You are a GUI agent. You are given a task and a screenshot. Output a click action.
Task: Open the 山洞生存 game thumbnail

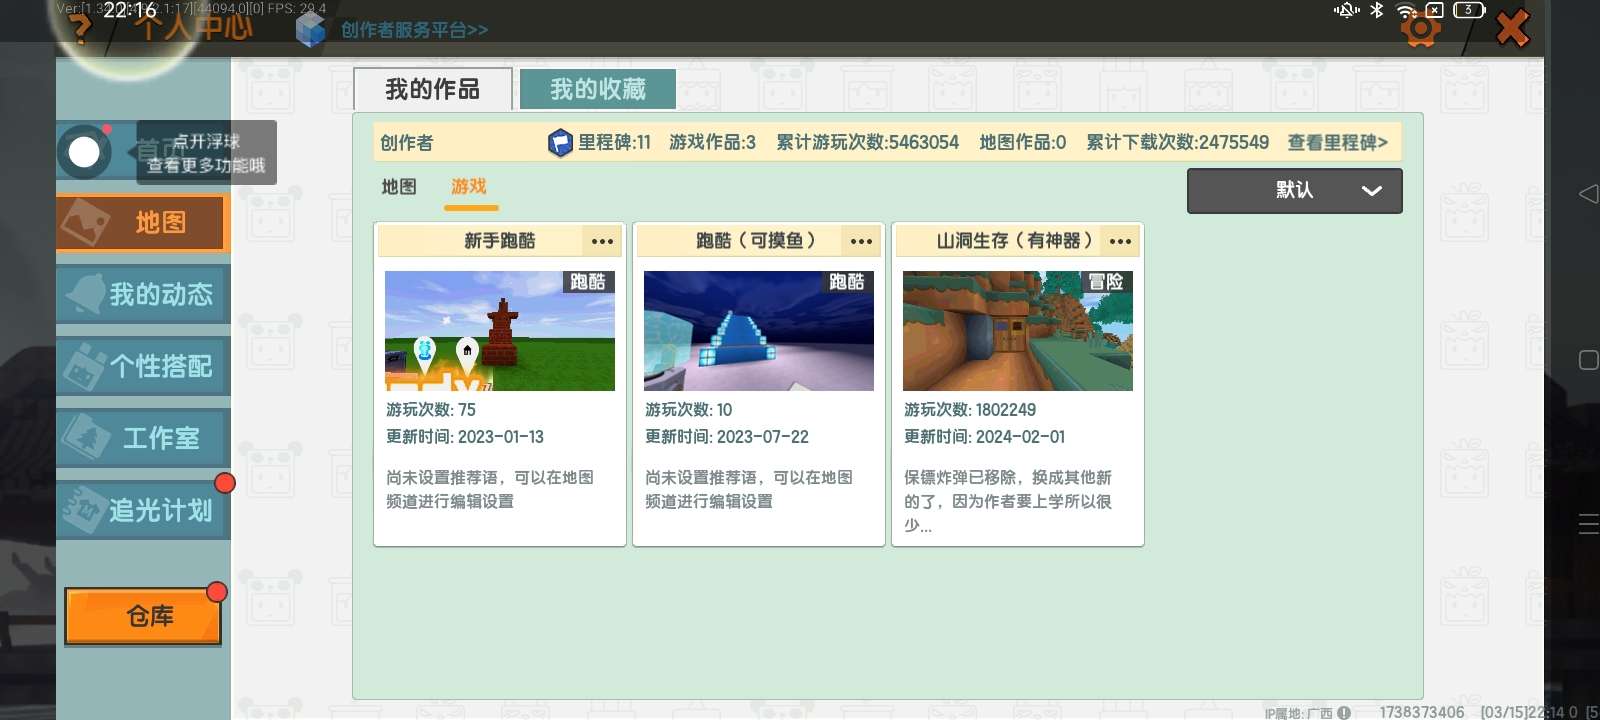[x=1017, y=331]
